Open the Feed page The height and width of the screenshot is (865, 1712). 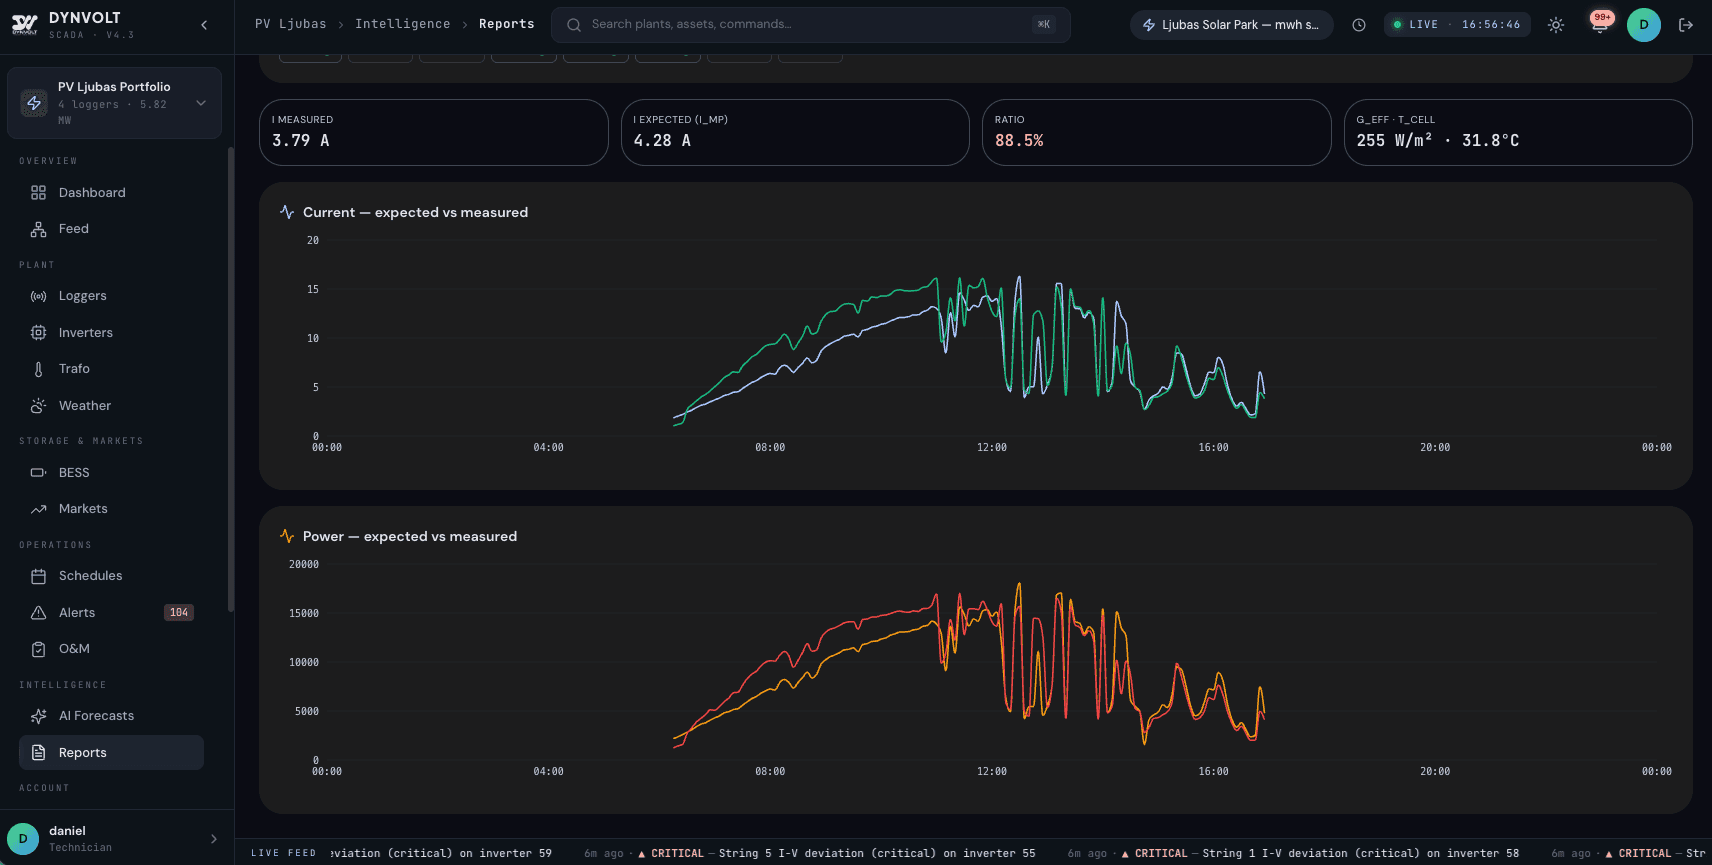click(111, 229)
